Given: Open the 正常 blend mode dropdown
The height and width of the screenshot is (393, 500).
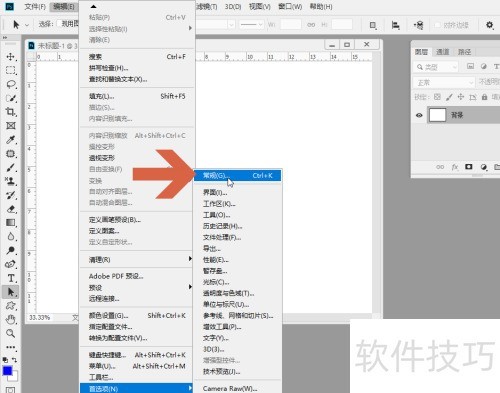Looking at the screenshot, I should [444, 82].
